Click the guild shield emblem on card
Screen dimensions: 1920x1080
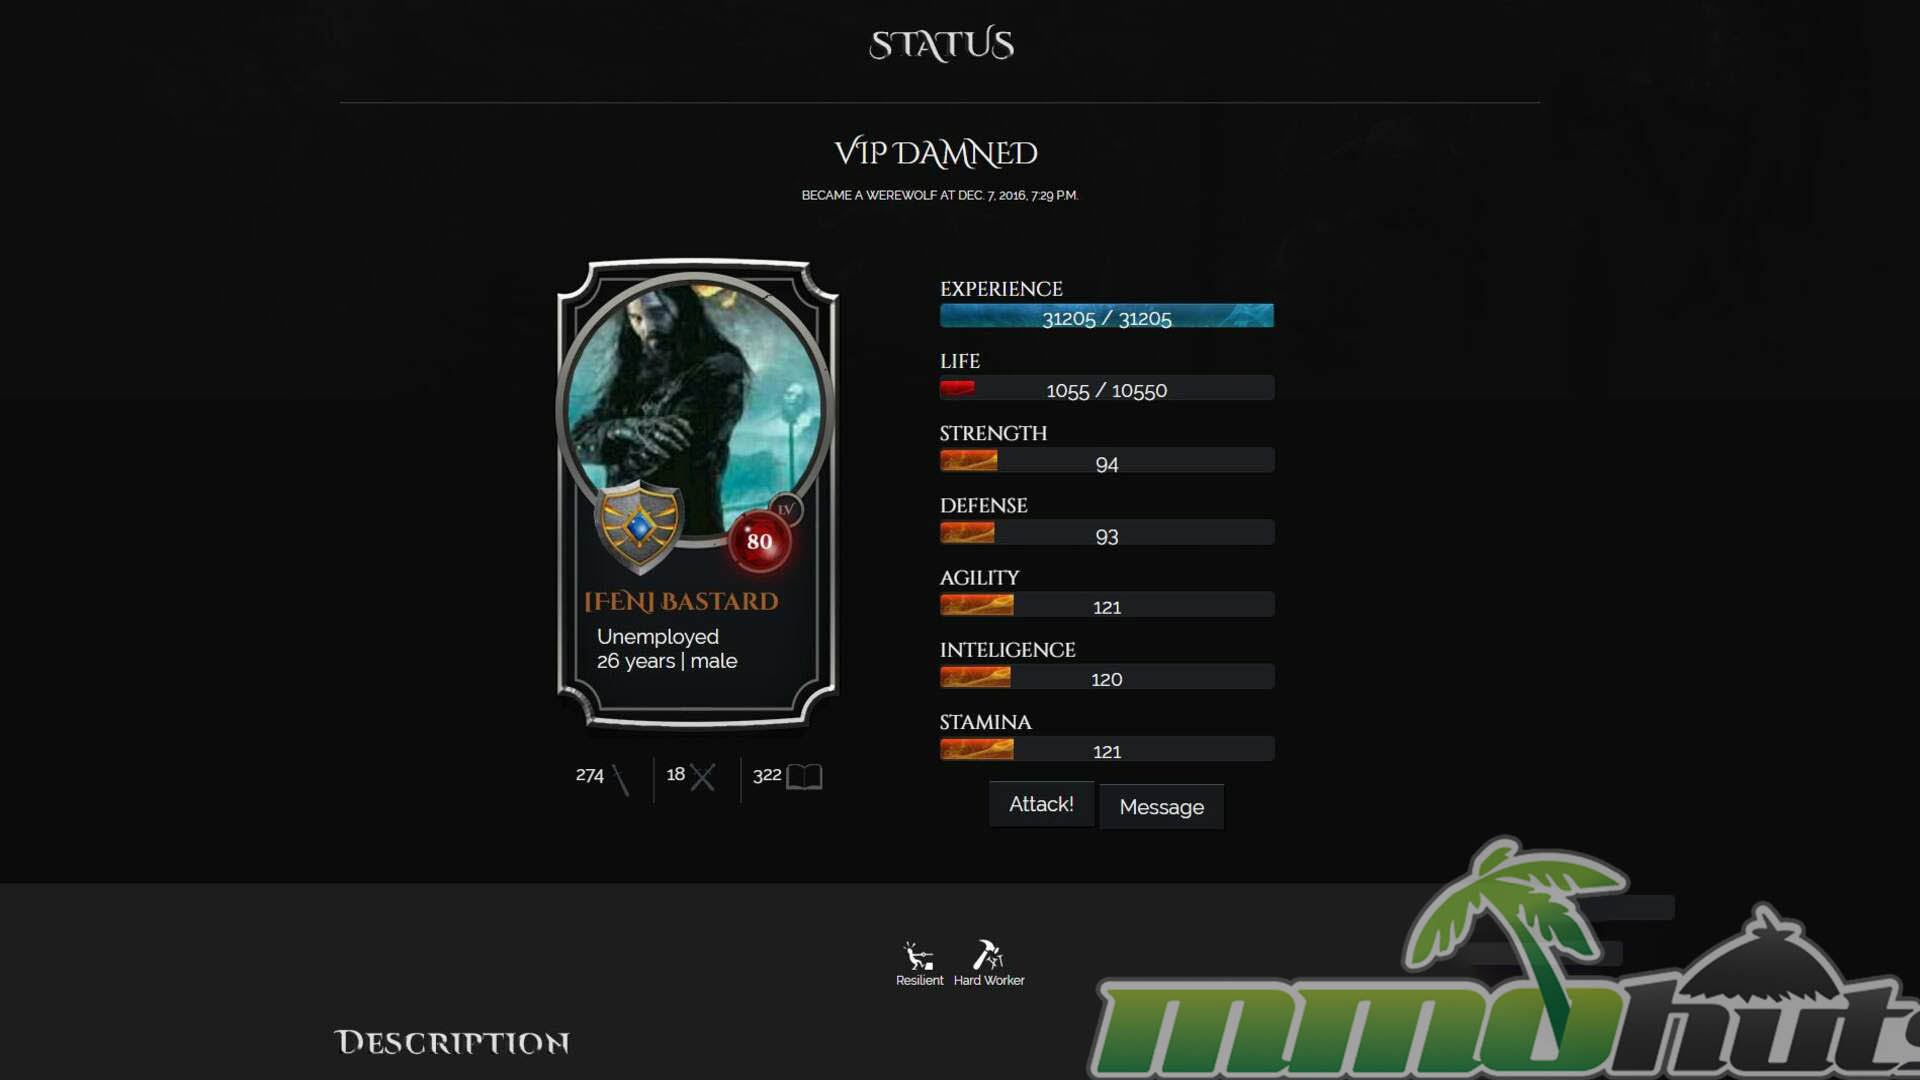point(640,526)
